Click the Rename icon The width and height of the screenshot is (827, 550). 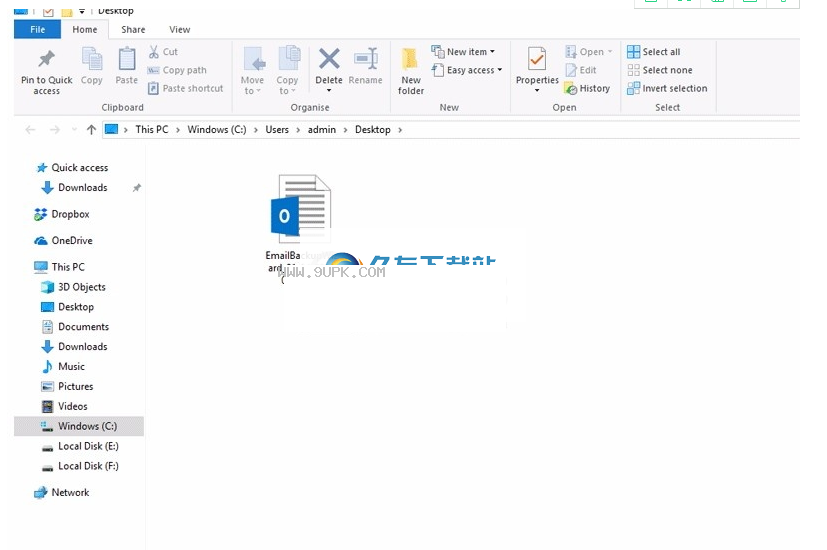(366, 59)
